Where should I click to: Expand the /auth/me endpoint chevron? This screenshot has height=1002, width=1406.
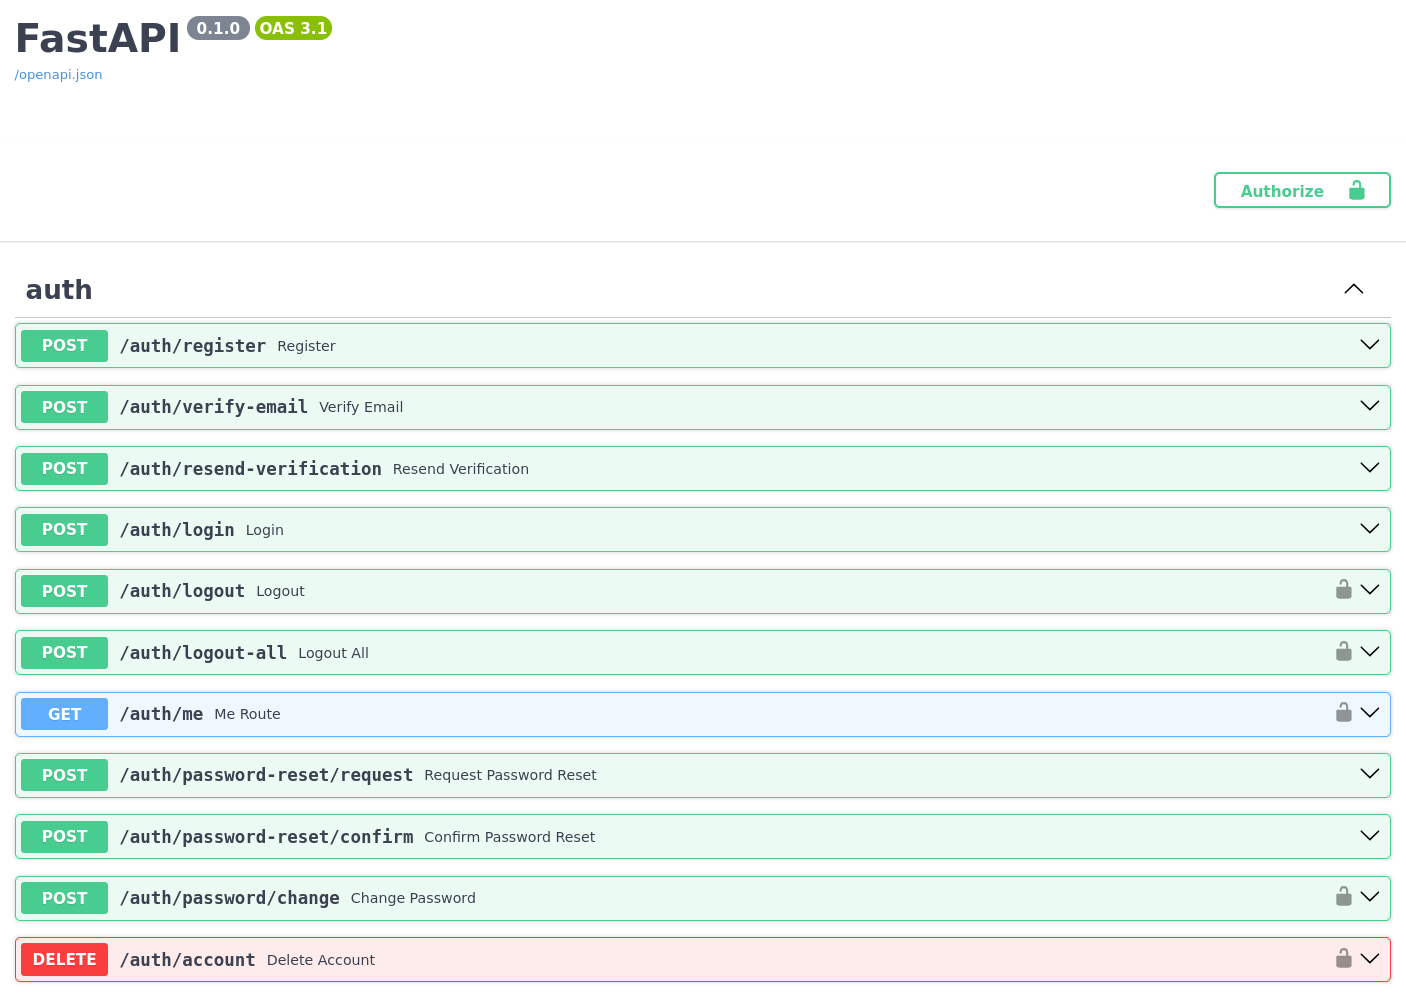coord(1370,713)
